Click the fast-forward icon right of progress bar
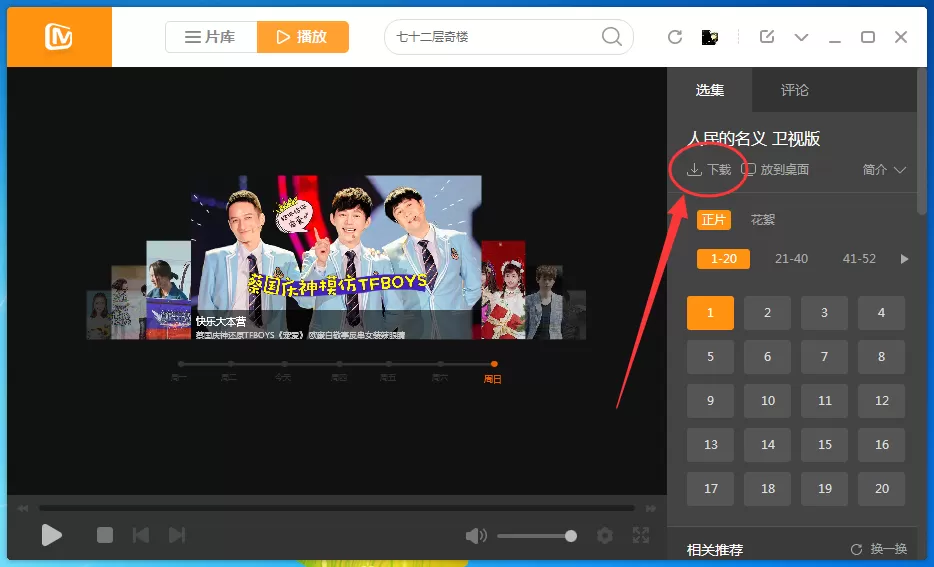Viewport: 934px width, 567px height. click(651, 508)
